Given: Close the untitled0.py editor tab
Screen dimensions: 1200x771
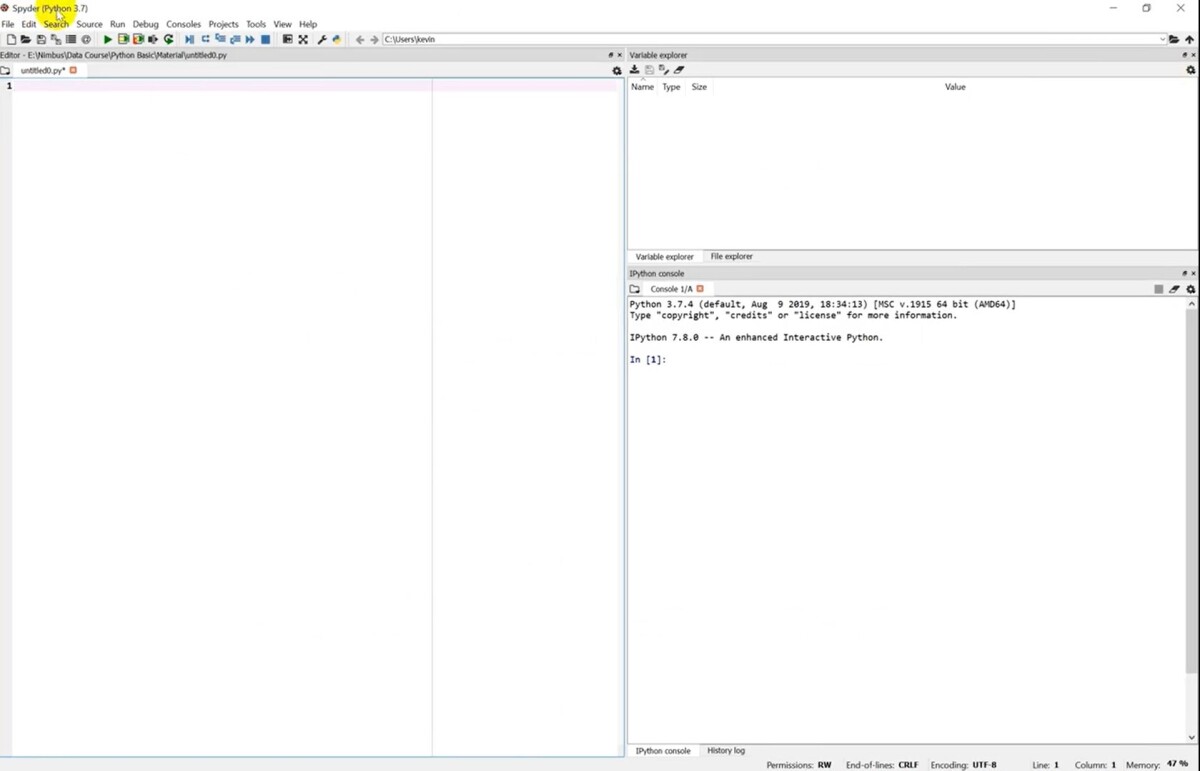Looking at the screenshot, I should click(73, 71).
